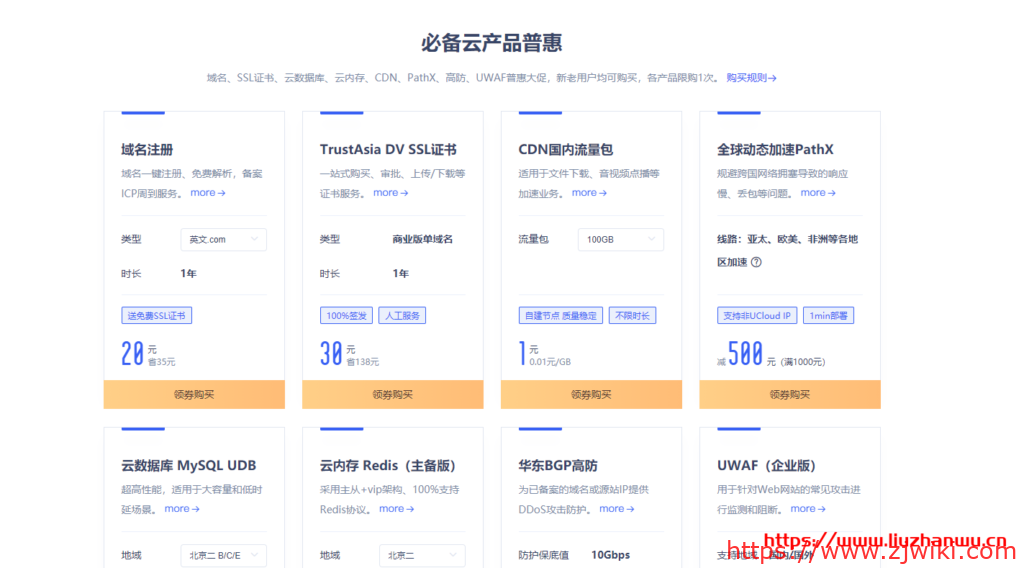Click 领券购买 for 全球动态加速PathX
The height and width of the screenshot is (568, 1024).
coord(790,394)
